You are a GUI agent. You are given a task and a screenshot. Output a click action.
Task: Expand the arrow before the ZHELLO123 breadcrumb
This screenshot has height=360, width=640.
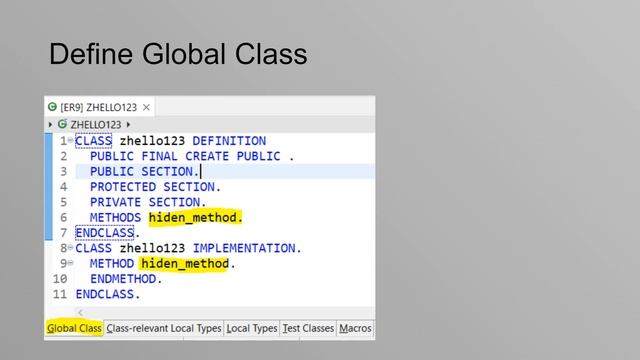[x=50, y=124]
